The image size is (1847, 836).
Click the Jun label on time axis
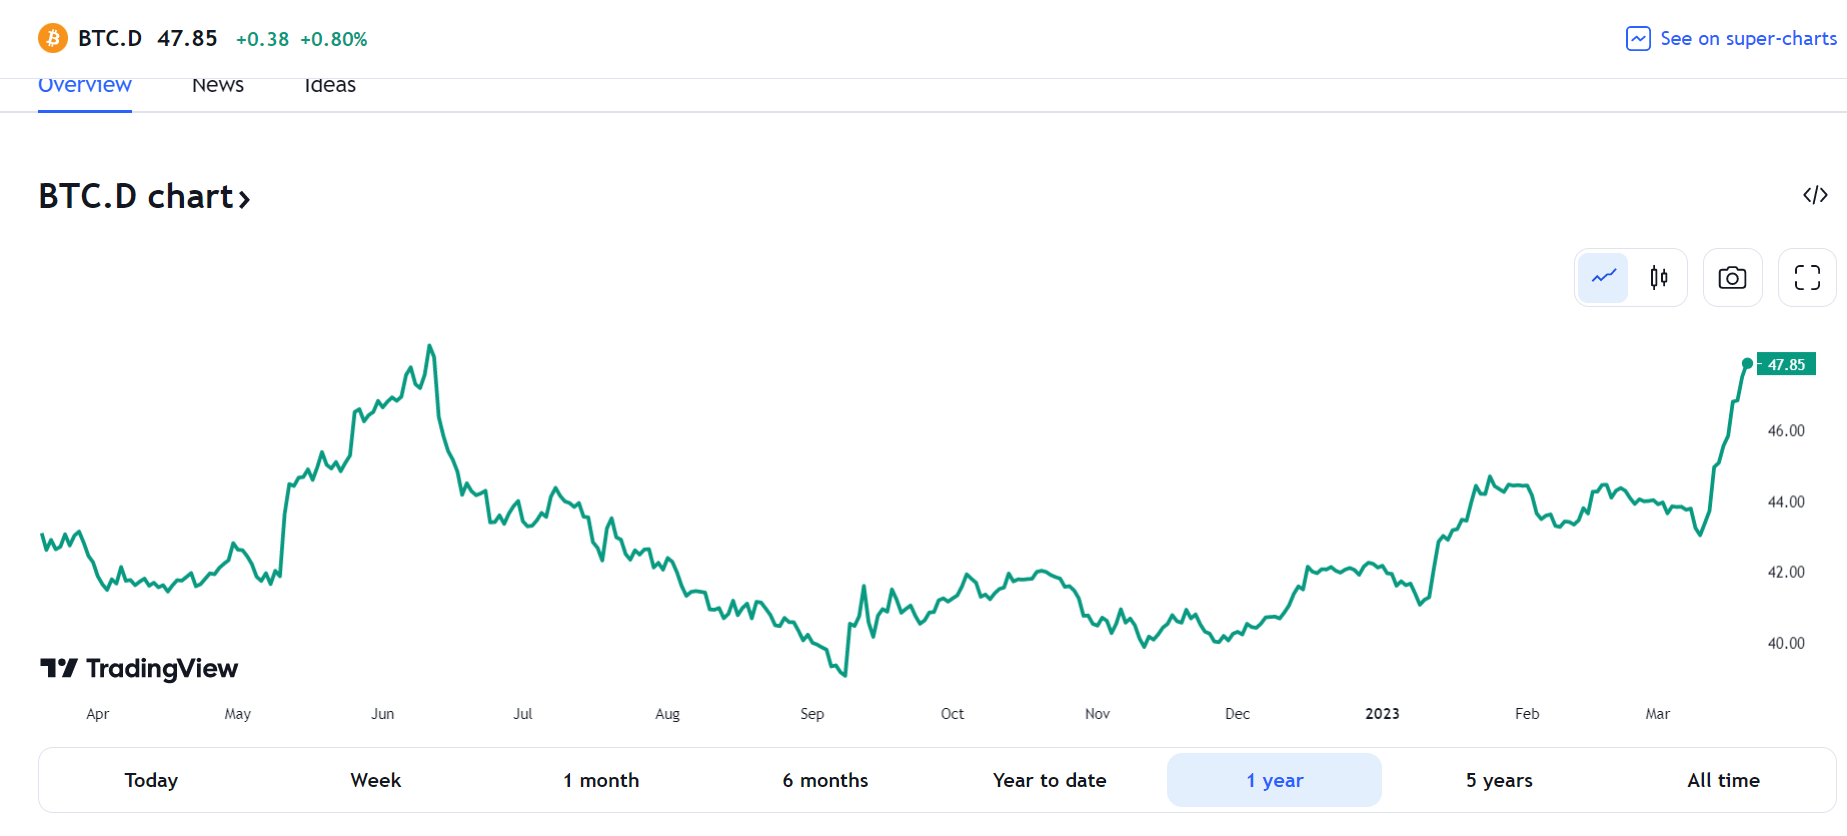point(383,714)
